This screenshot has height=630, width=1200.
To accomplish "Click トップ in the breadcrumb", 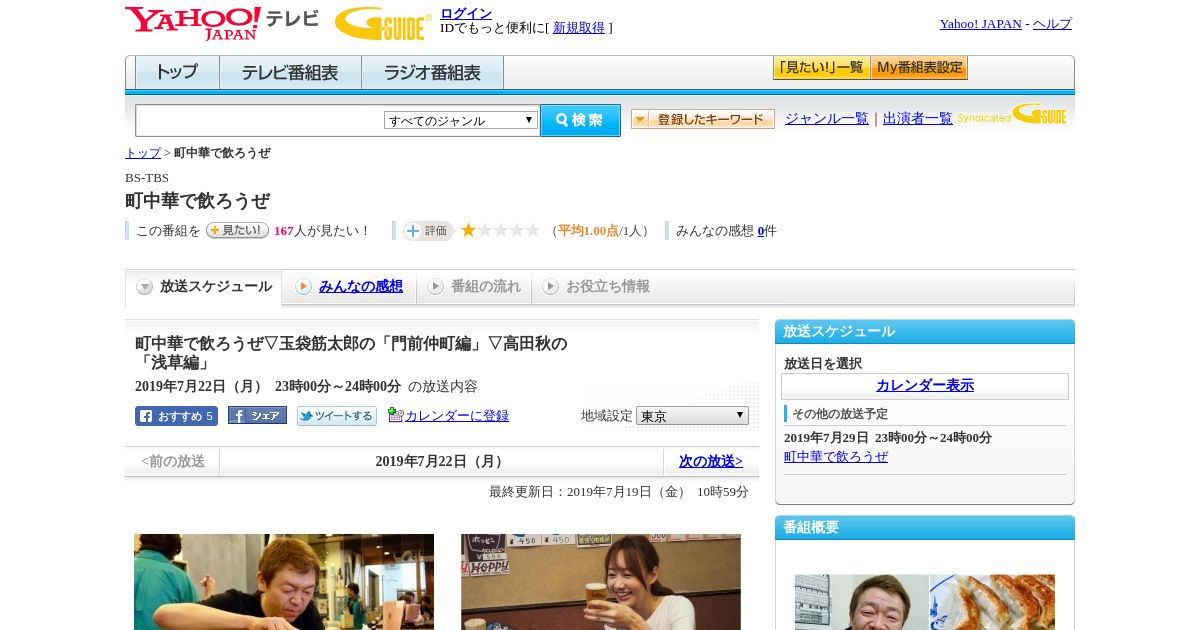I will 143,153.
